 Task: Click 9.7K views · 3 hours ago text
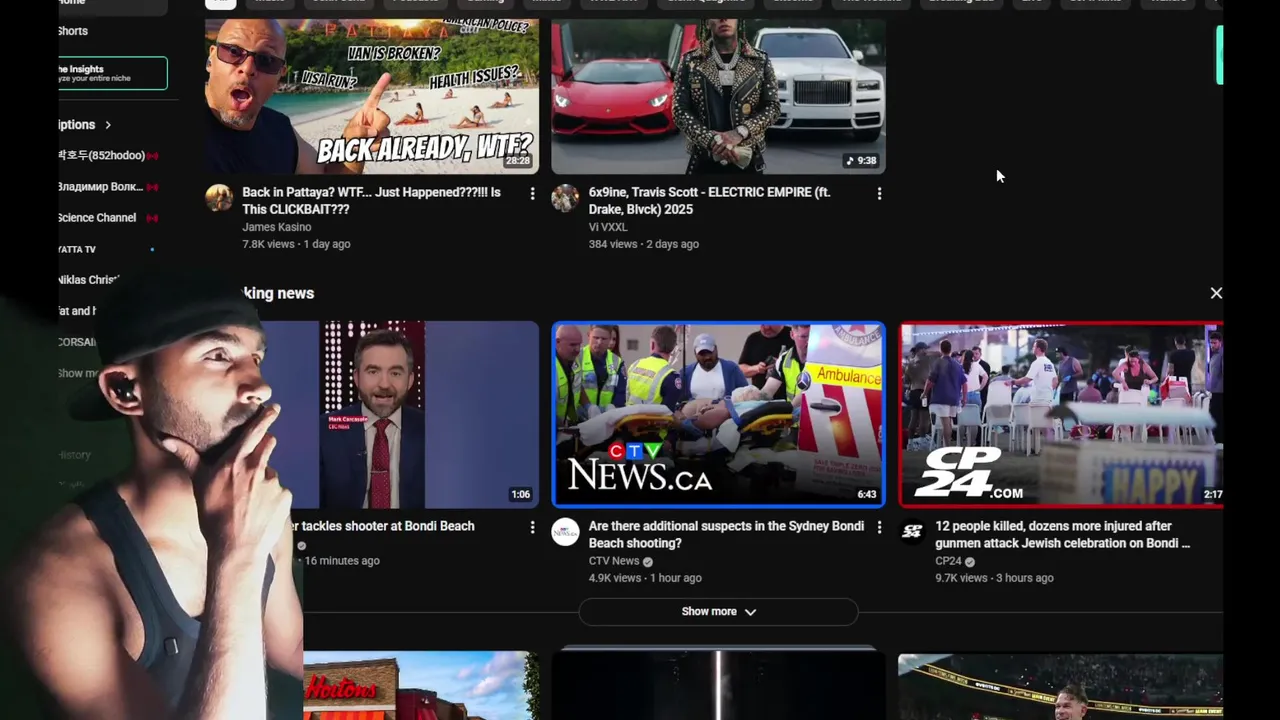[x=995, y=578]
